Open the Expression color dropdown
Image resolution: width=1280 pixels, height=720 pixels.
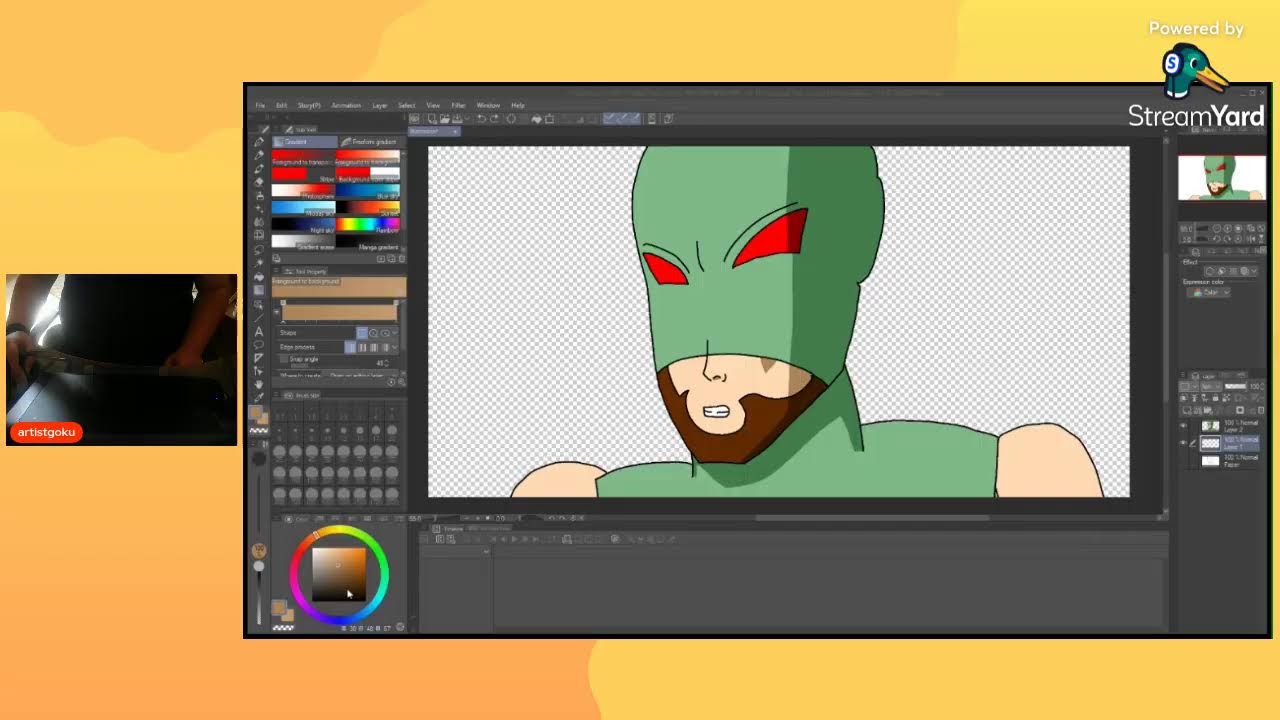[1208, 292]
